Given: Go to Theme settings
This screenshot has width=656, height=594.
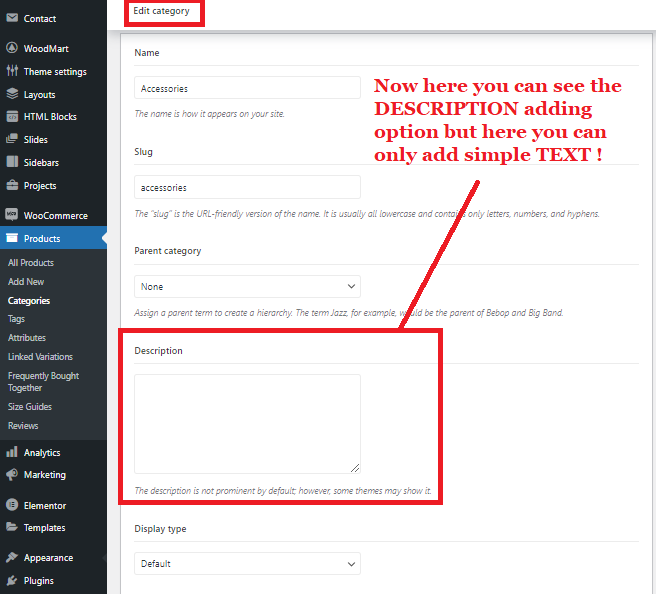Looking at the screenshot, I should [53, 72].
